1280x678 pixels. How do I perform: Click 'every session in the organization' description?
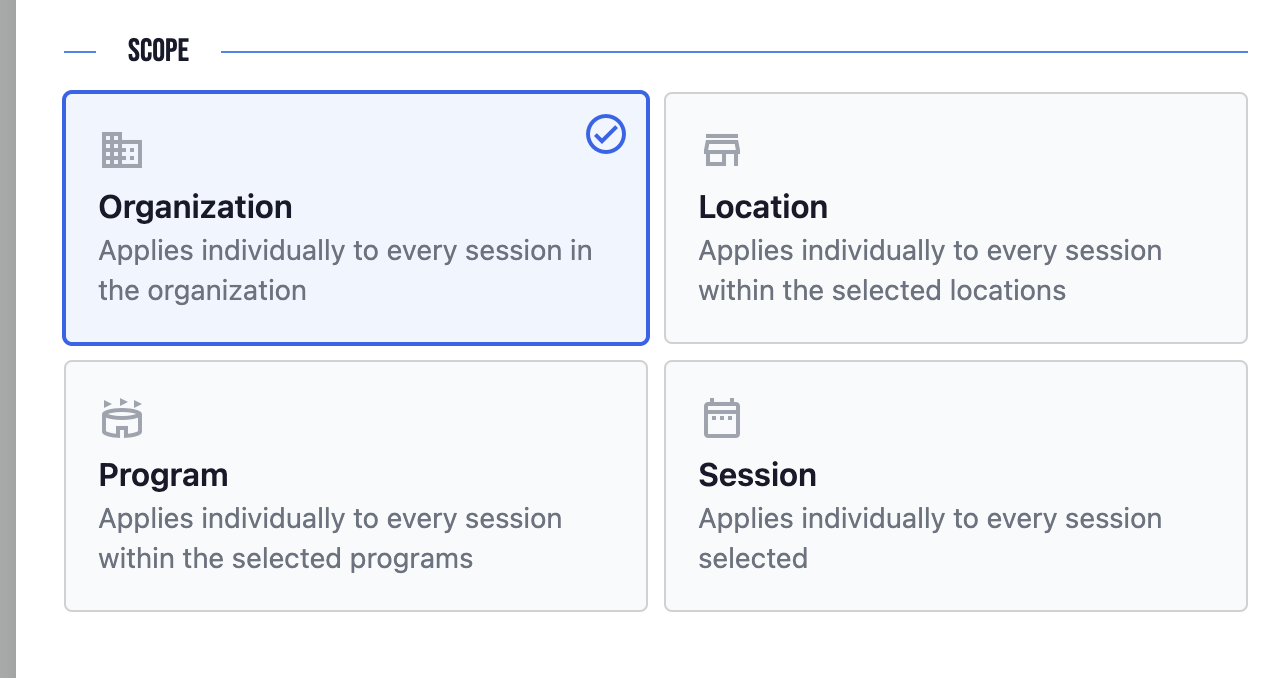[345, 270]
